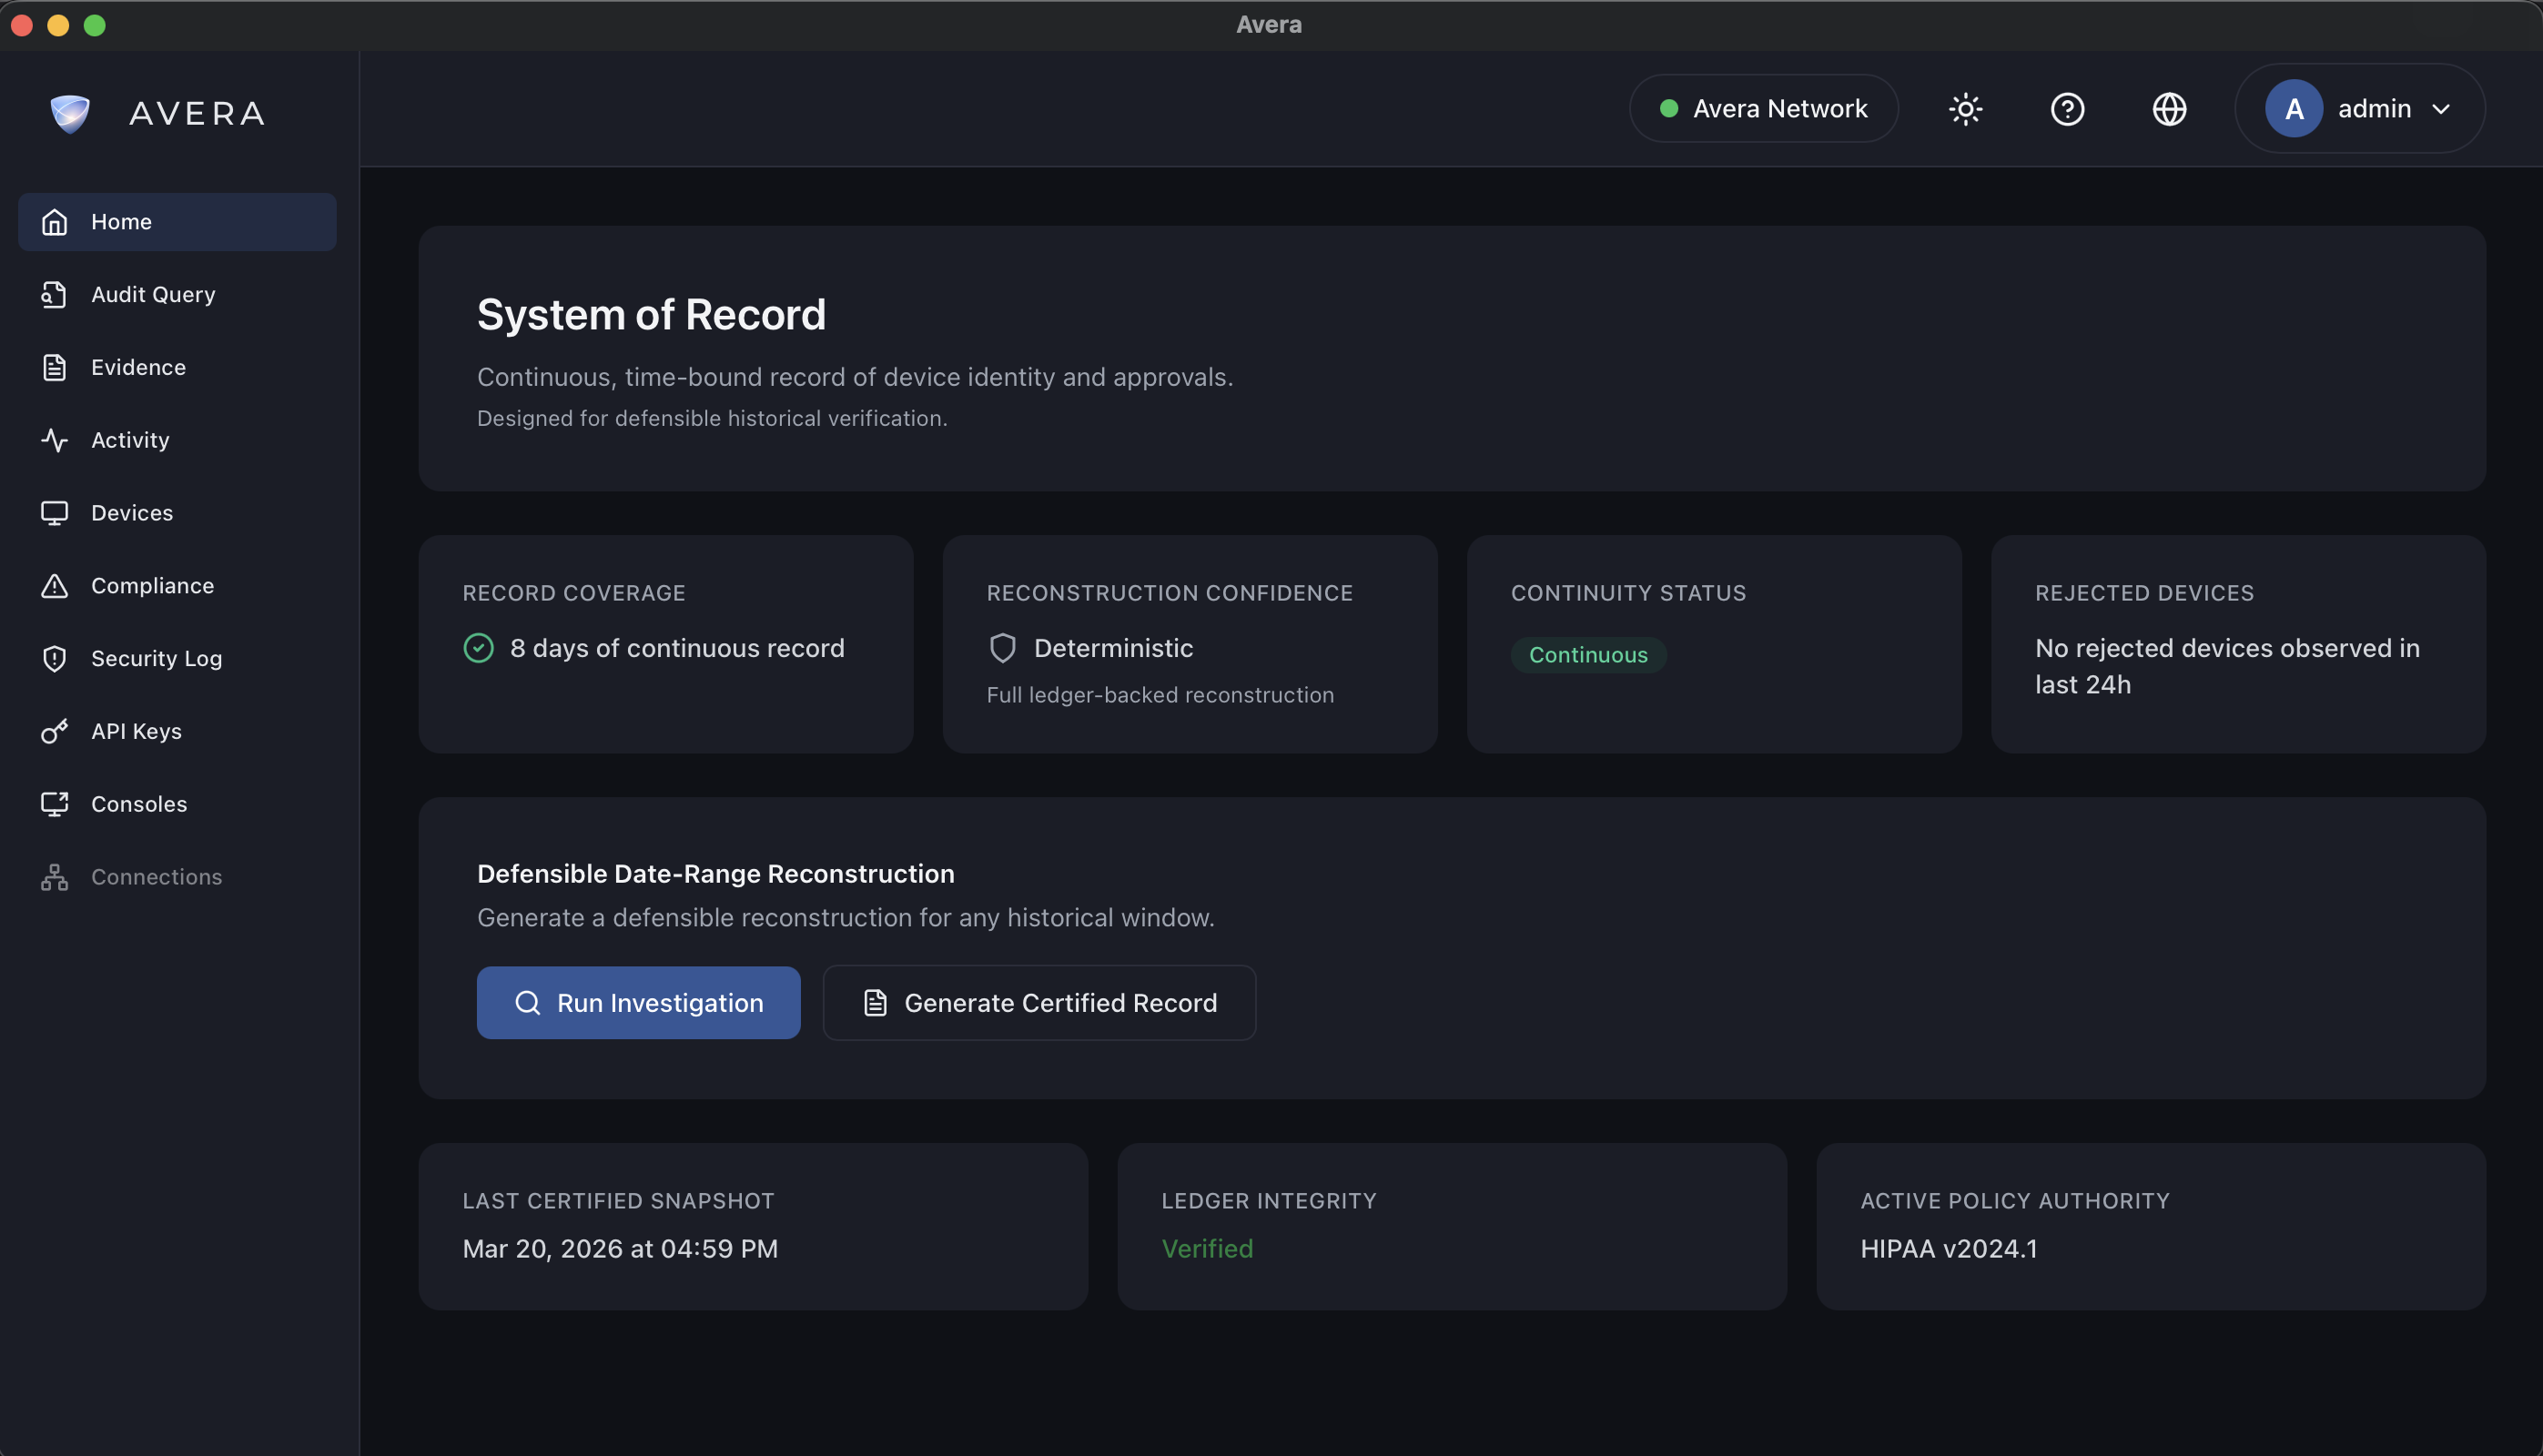Image resolution: width=2543 pixels, height=1456 pixels.
Task: Click the Compliance warning-triangle icon
Action: [54, 585]
